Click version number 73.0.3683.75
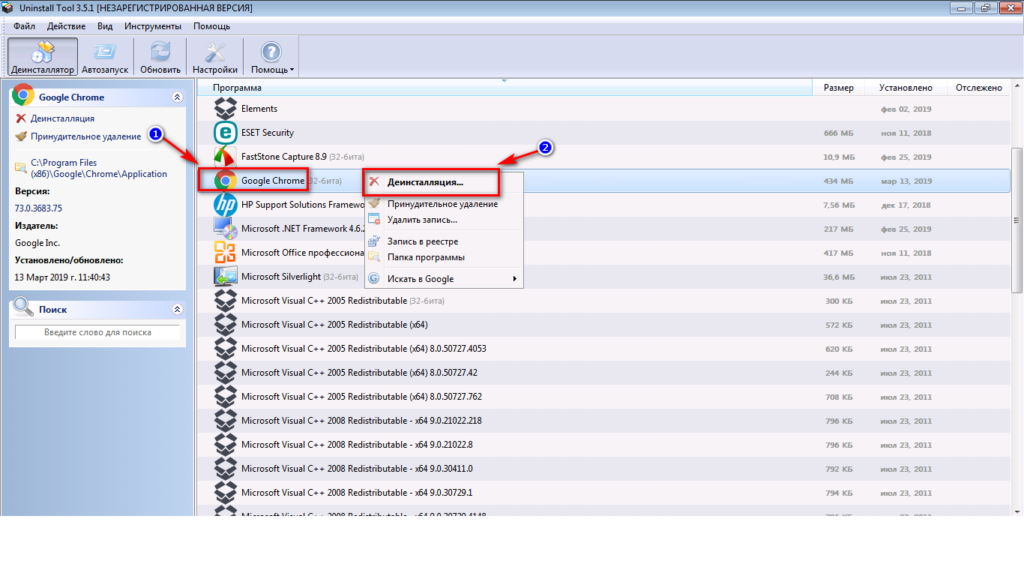 point(39,208)
